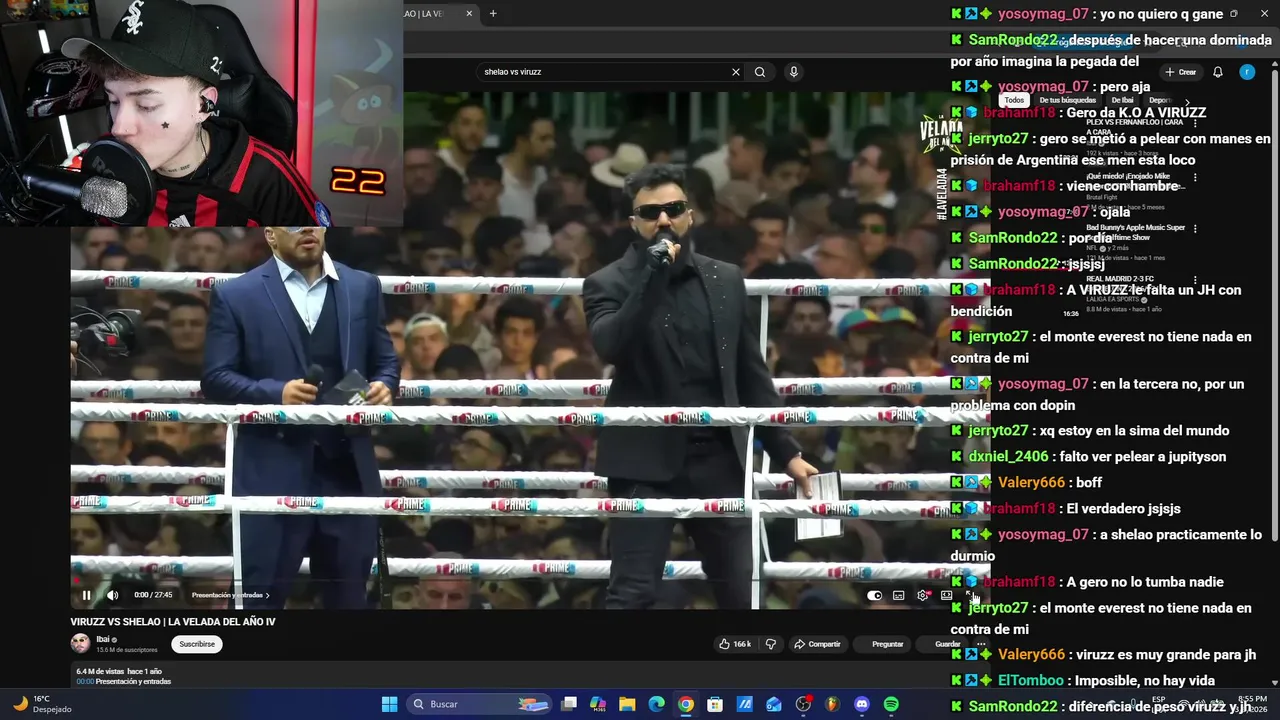1280x720 pixels.
Task: Open YouTube notifications bell
Action: (1218, 72)
